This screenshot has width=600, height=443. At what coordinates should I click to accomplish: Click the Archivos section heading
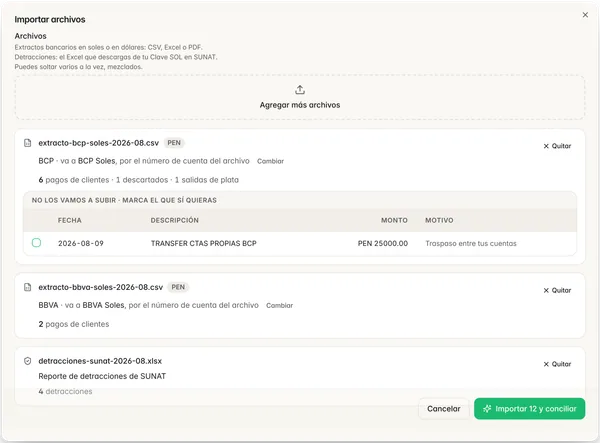[x=31, y=36]
